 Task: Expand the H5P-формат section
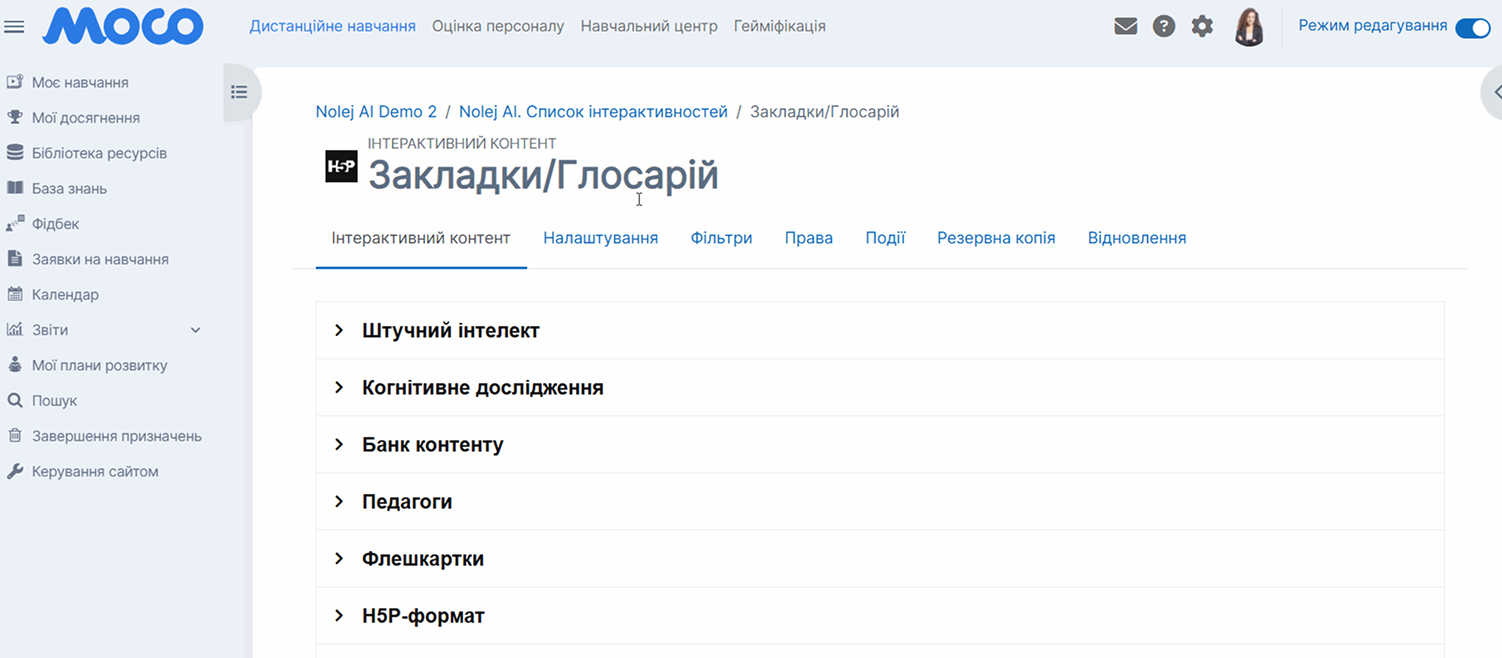point(422,616)
